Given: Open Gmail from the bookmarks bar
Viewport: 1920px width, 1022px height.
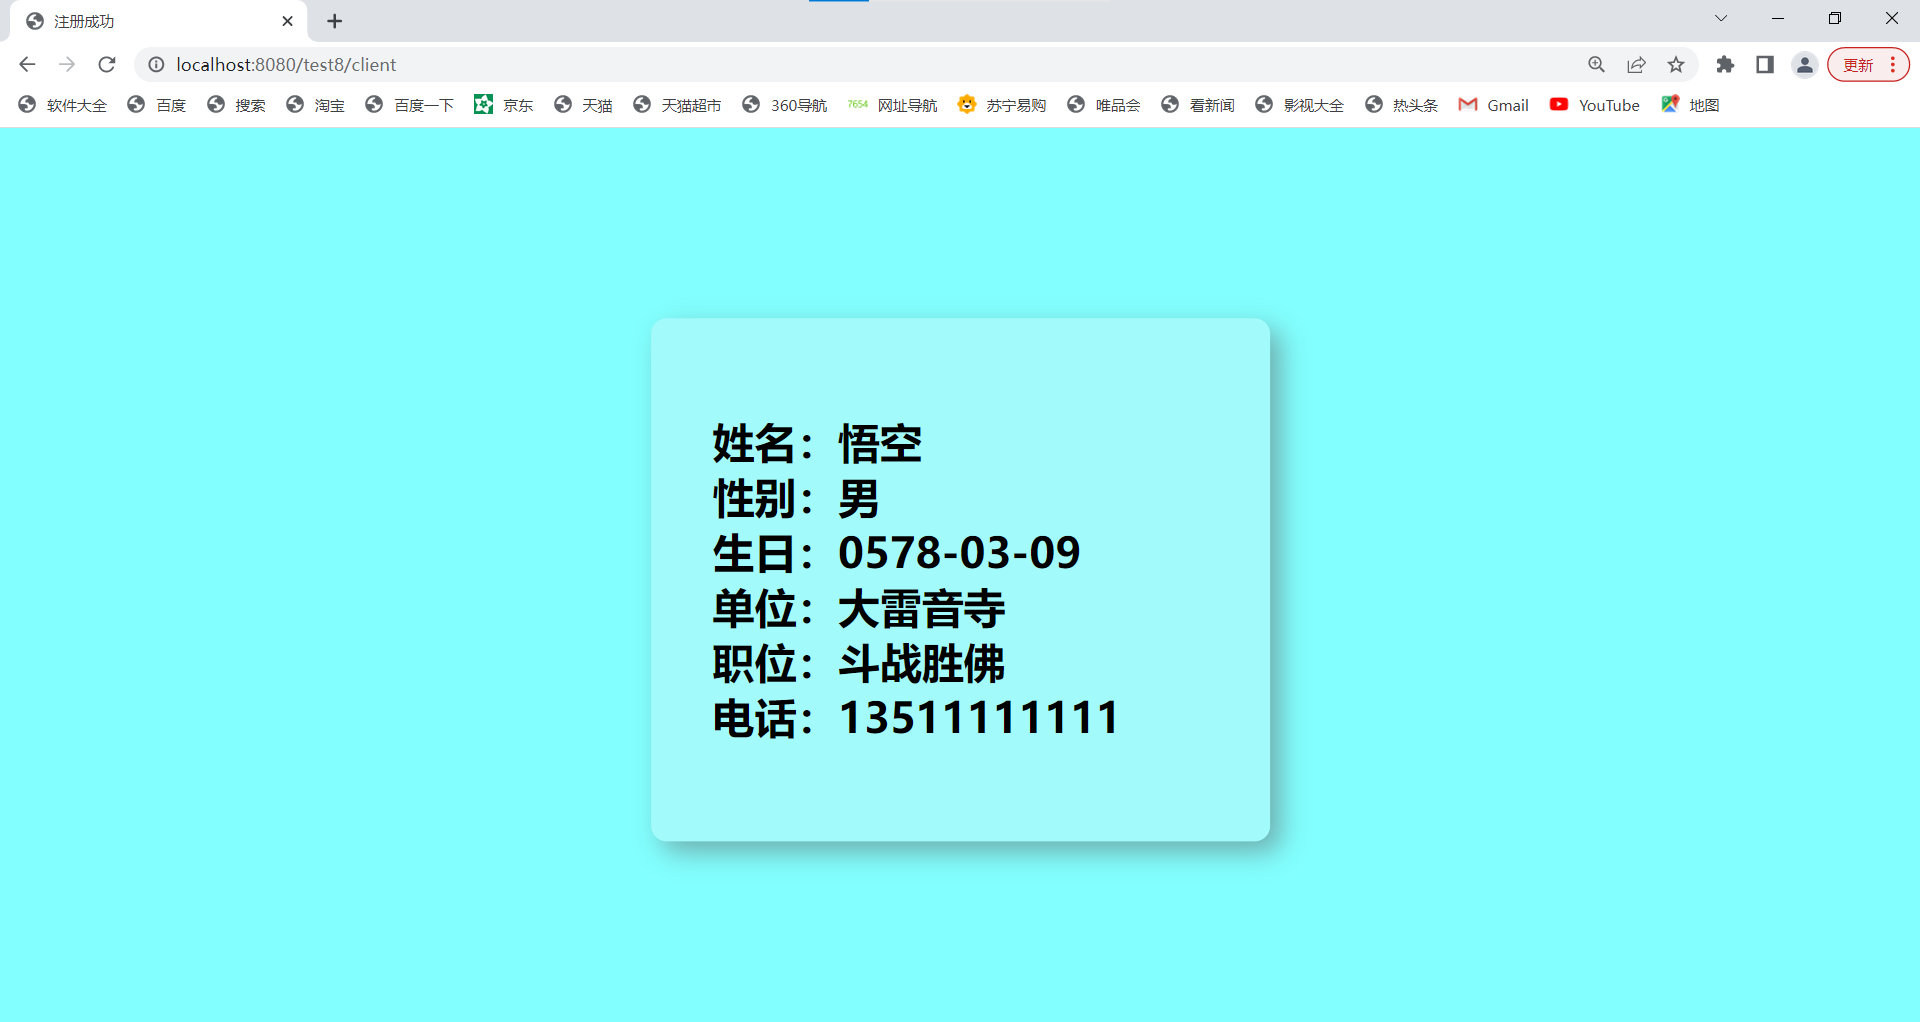Looking at the screenshot, I should pyautogui.click(x=1493, y=104).
